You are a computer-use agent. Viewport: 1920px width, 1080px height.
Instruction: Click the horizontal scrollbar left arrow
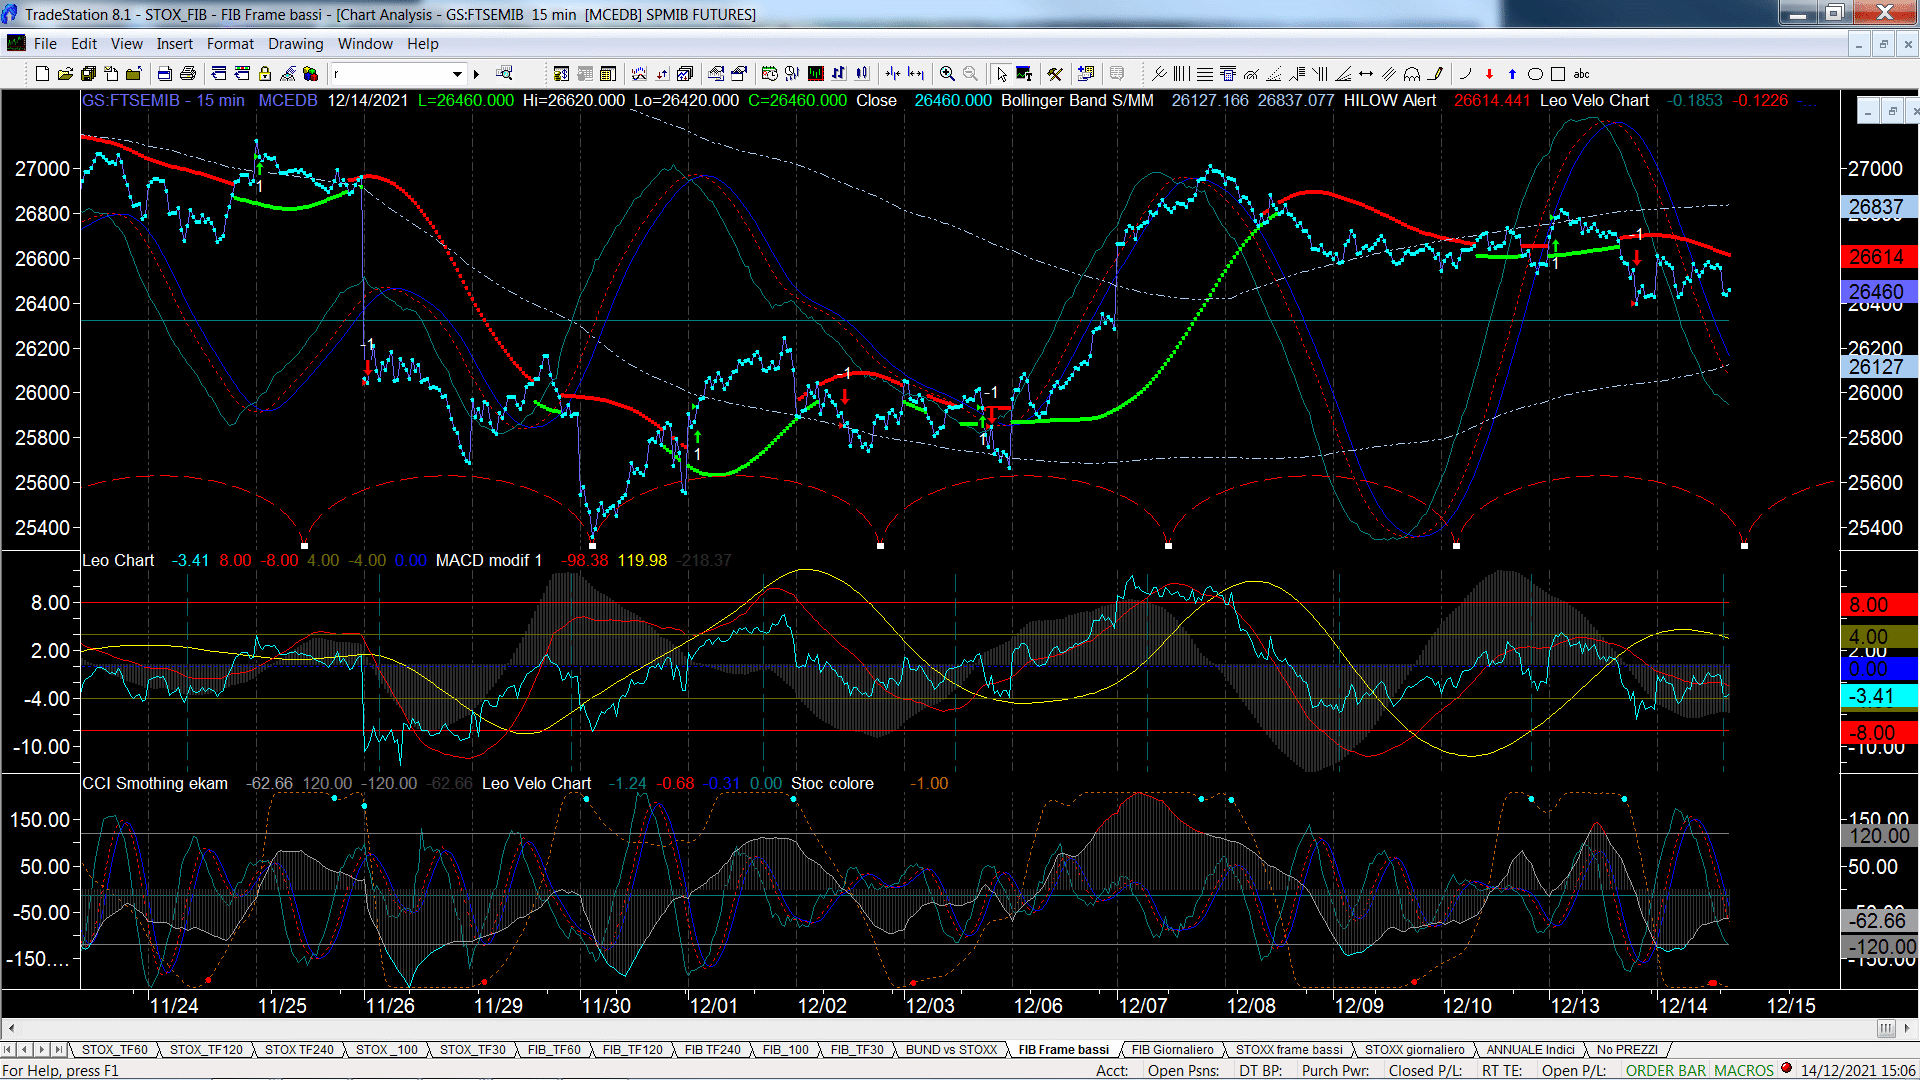[x=11, y=1028]
